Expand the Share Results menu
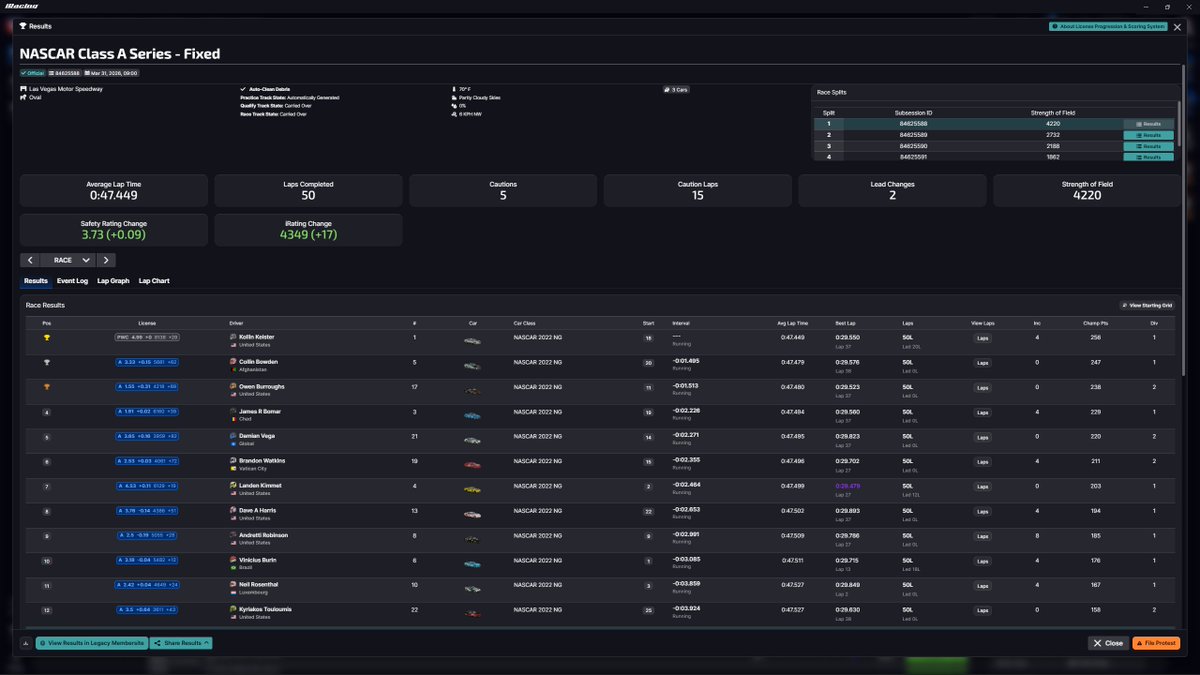 [x=181, y=643]
